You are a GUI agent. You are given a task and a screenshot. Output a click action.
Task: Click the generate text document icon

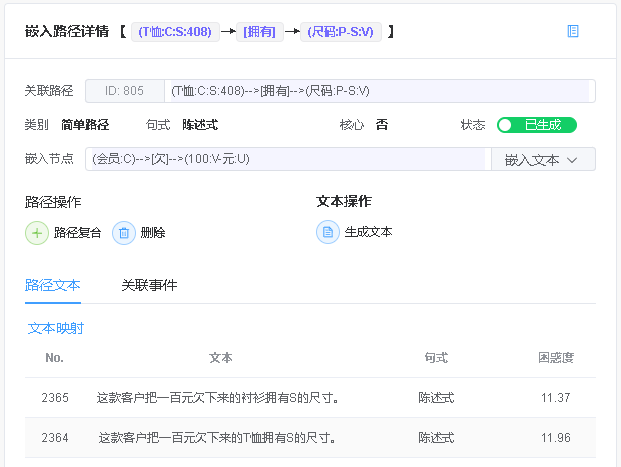328,232
